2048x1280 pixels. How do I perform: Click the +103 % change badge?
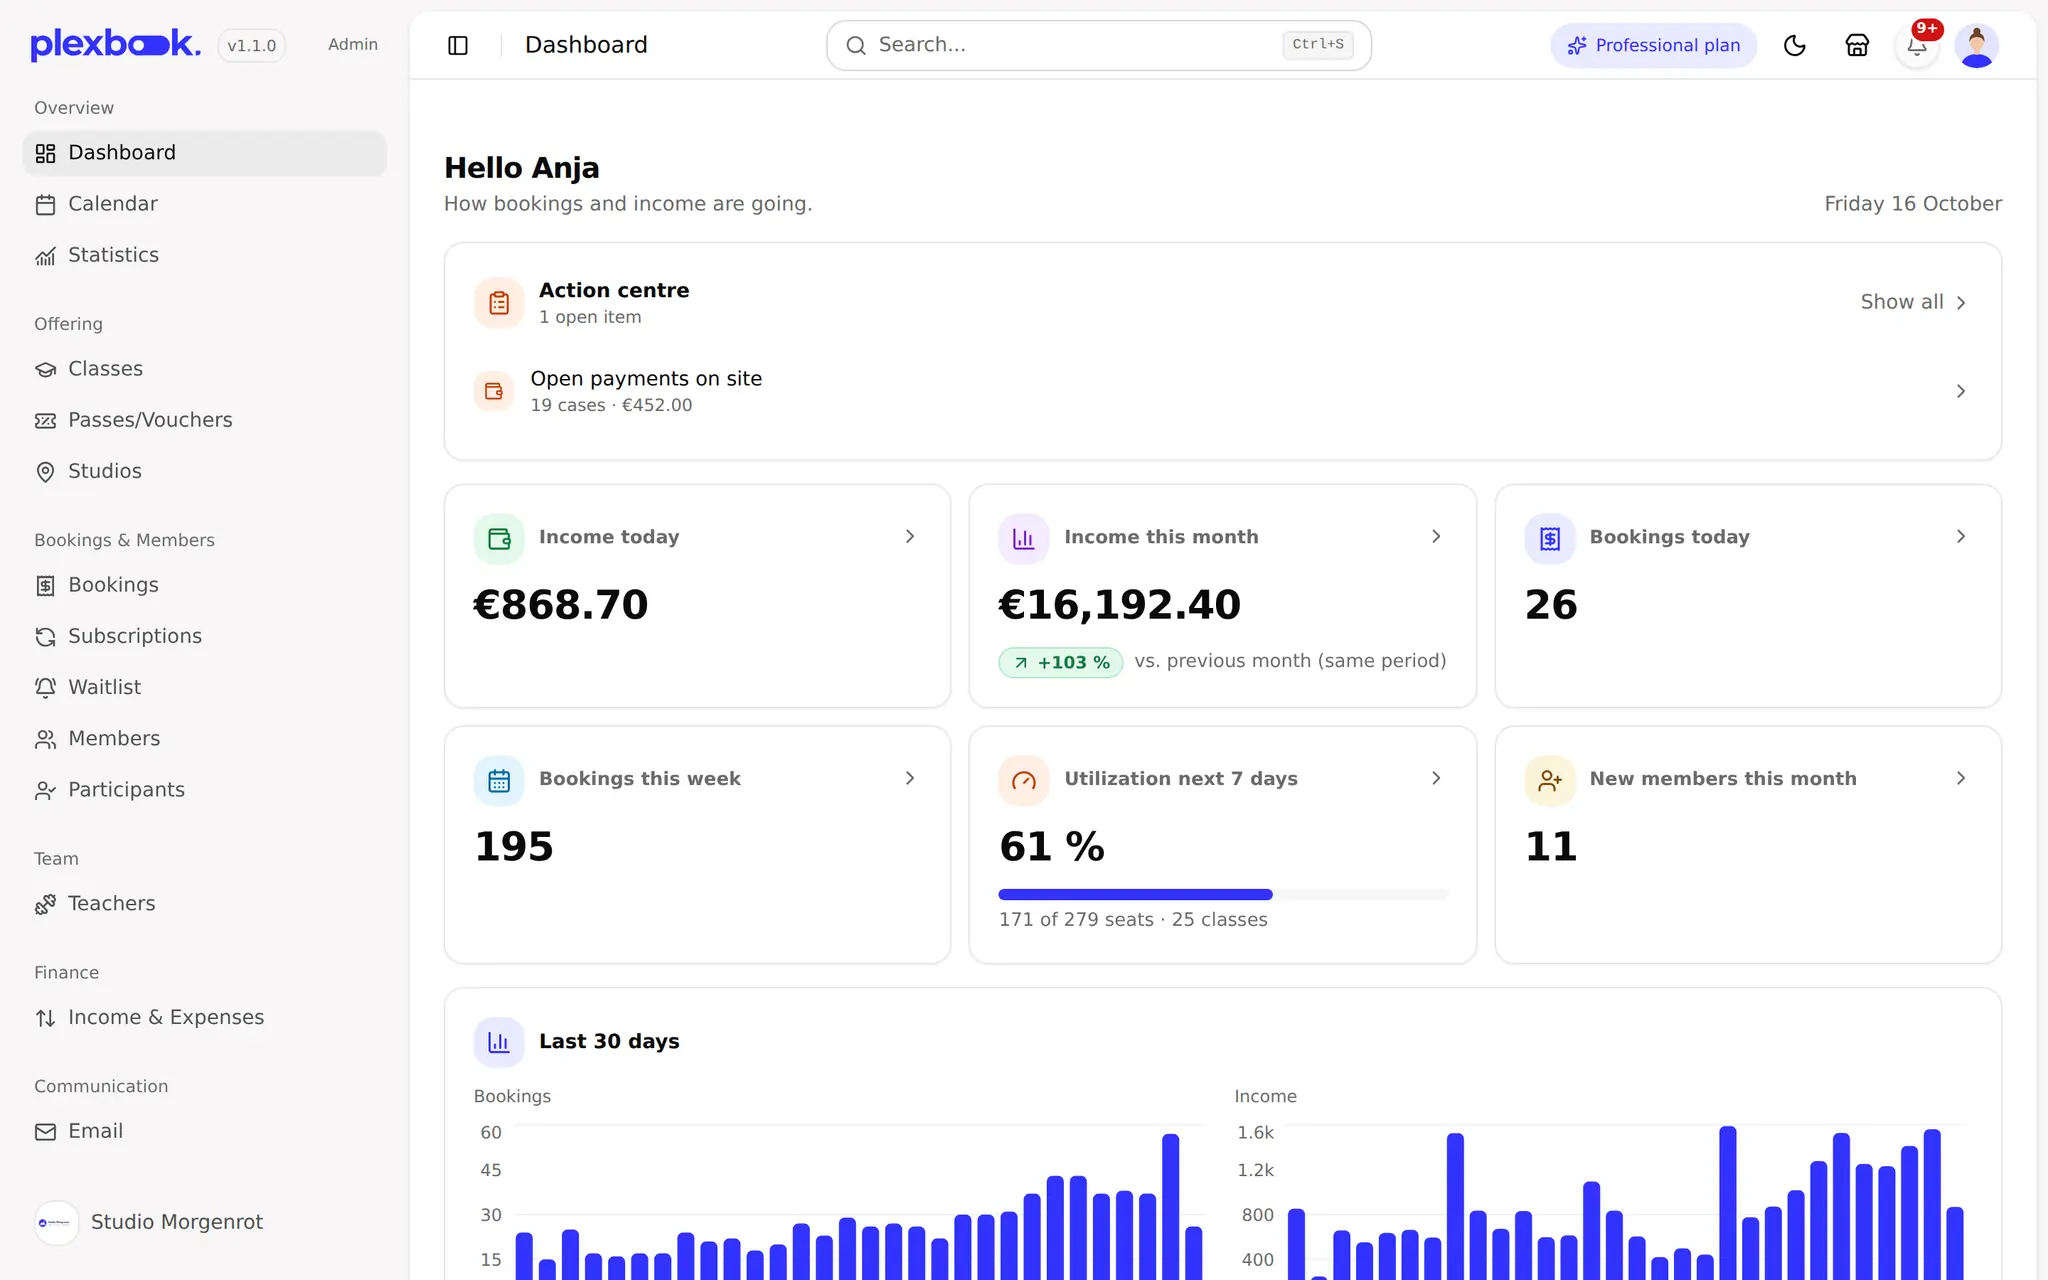(1061, 663)
